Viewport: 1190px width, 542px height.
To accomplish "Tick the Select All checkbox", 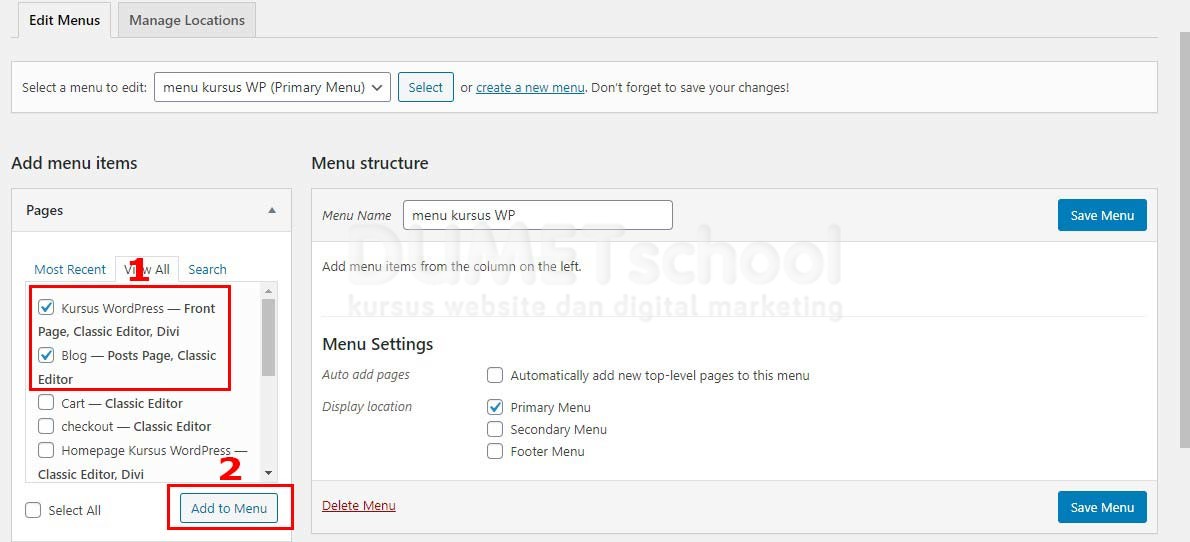I will [x=33, y=510].
